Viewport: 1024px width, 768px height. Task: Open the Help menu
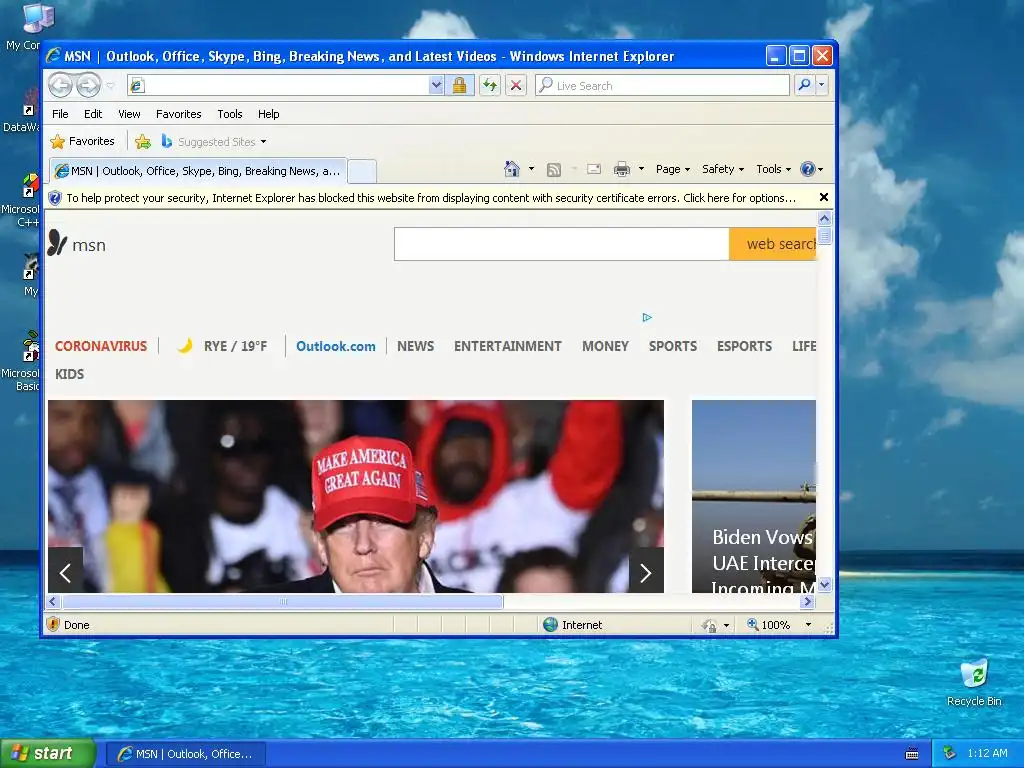[268, 114]
